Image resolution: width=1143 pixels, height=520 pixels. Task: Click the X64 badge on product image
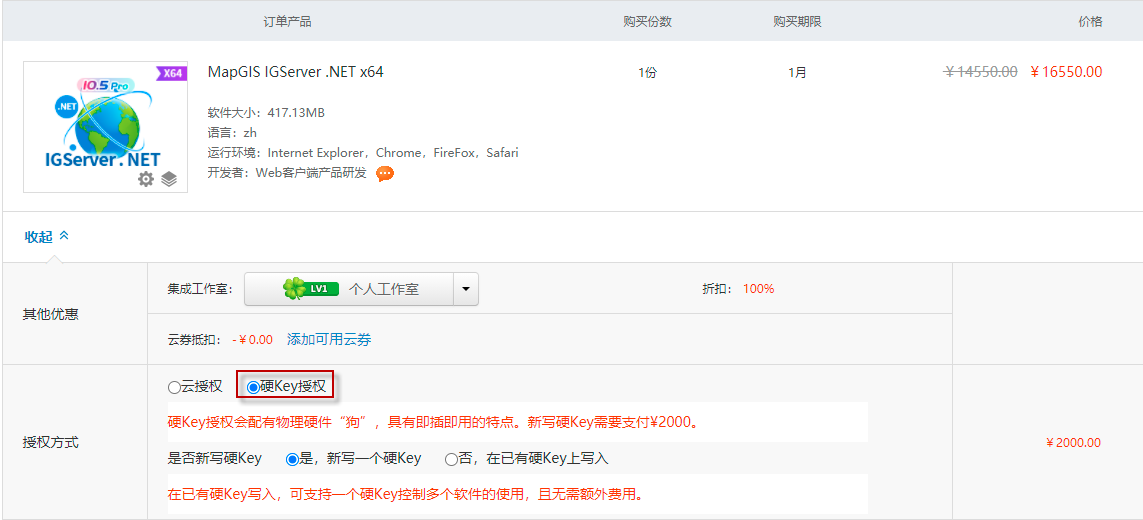click(x=171, y=73)
